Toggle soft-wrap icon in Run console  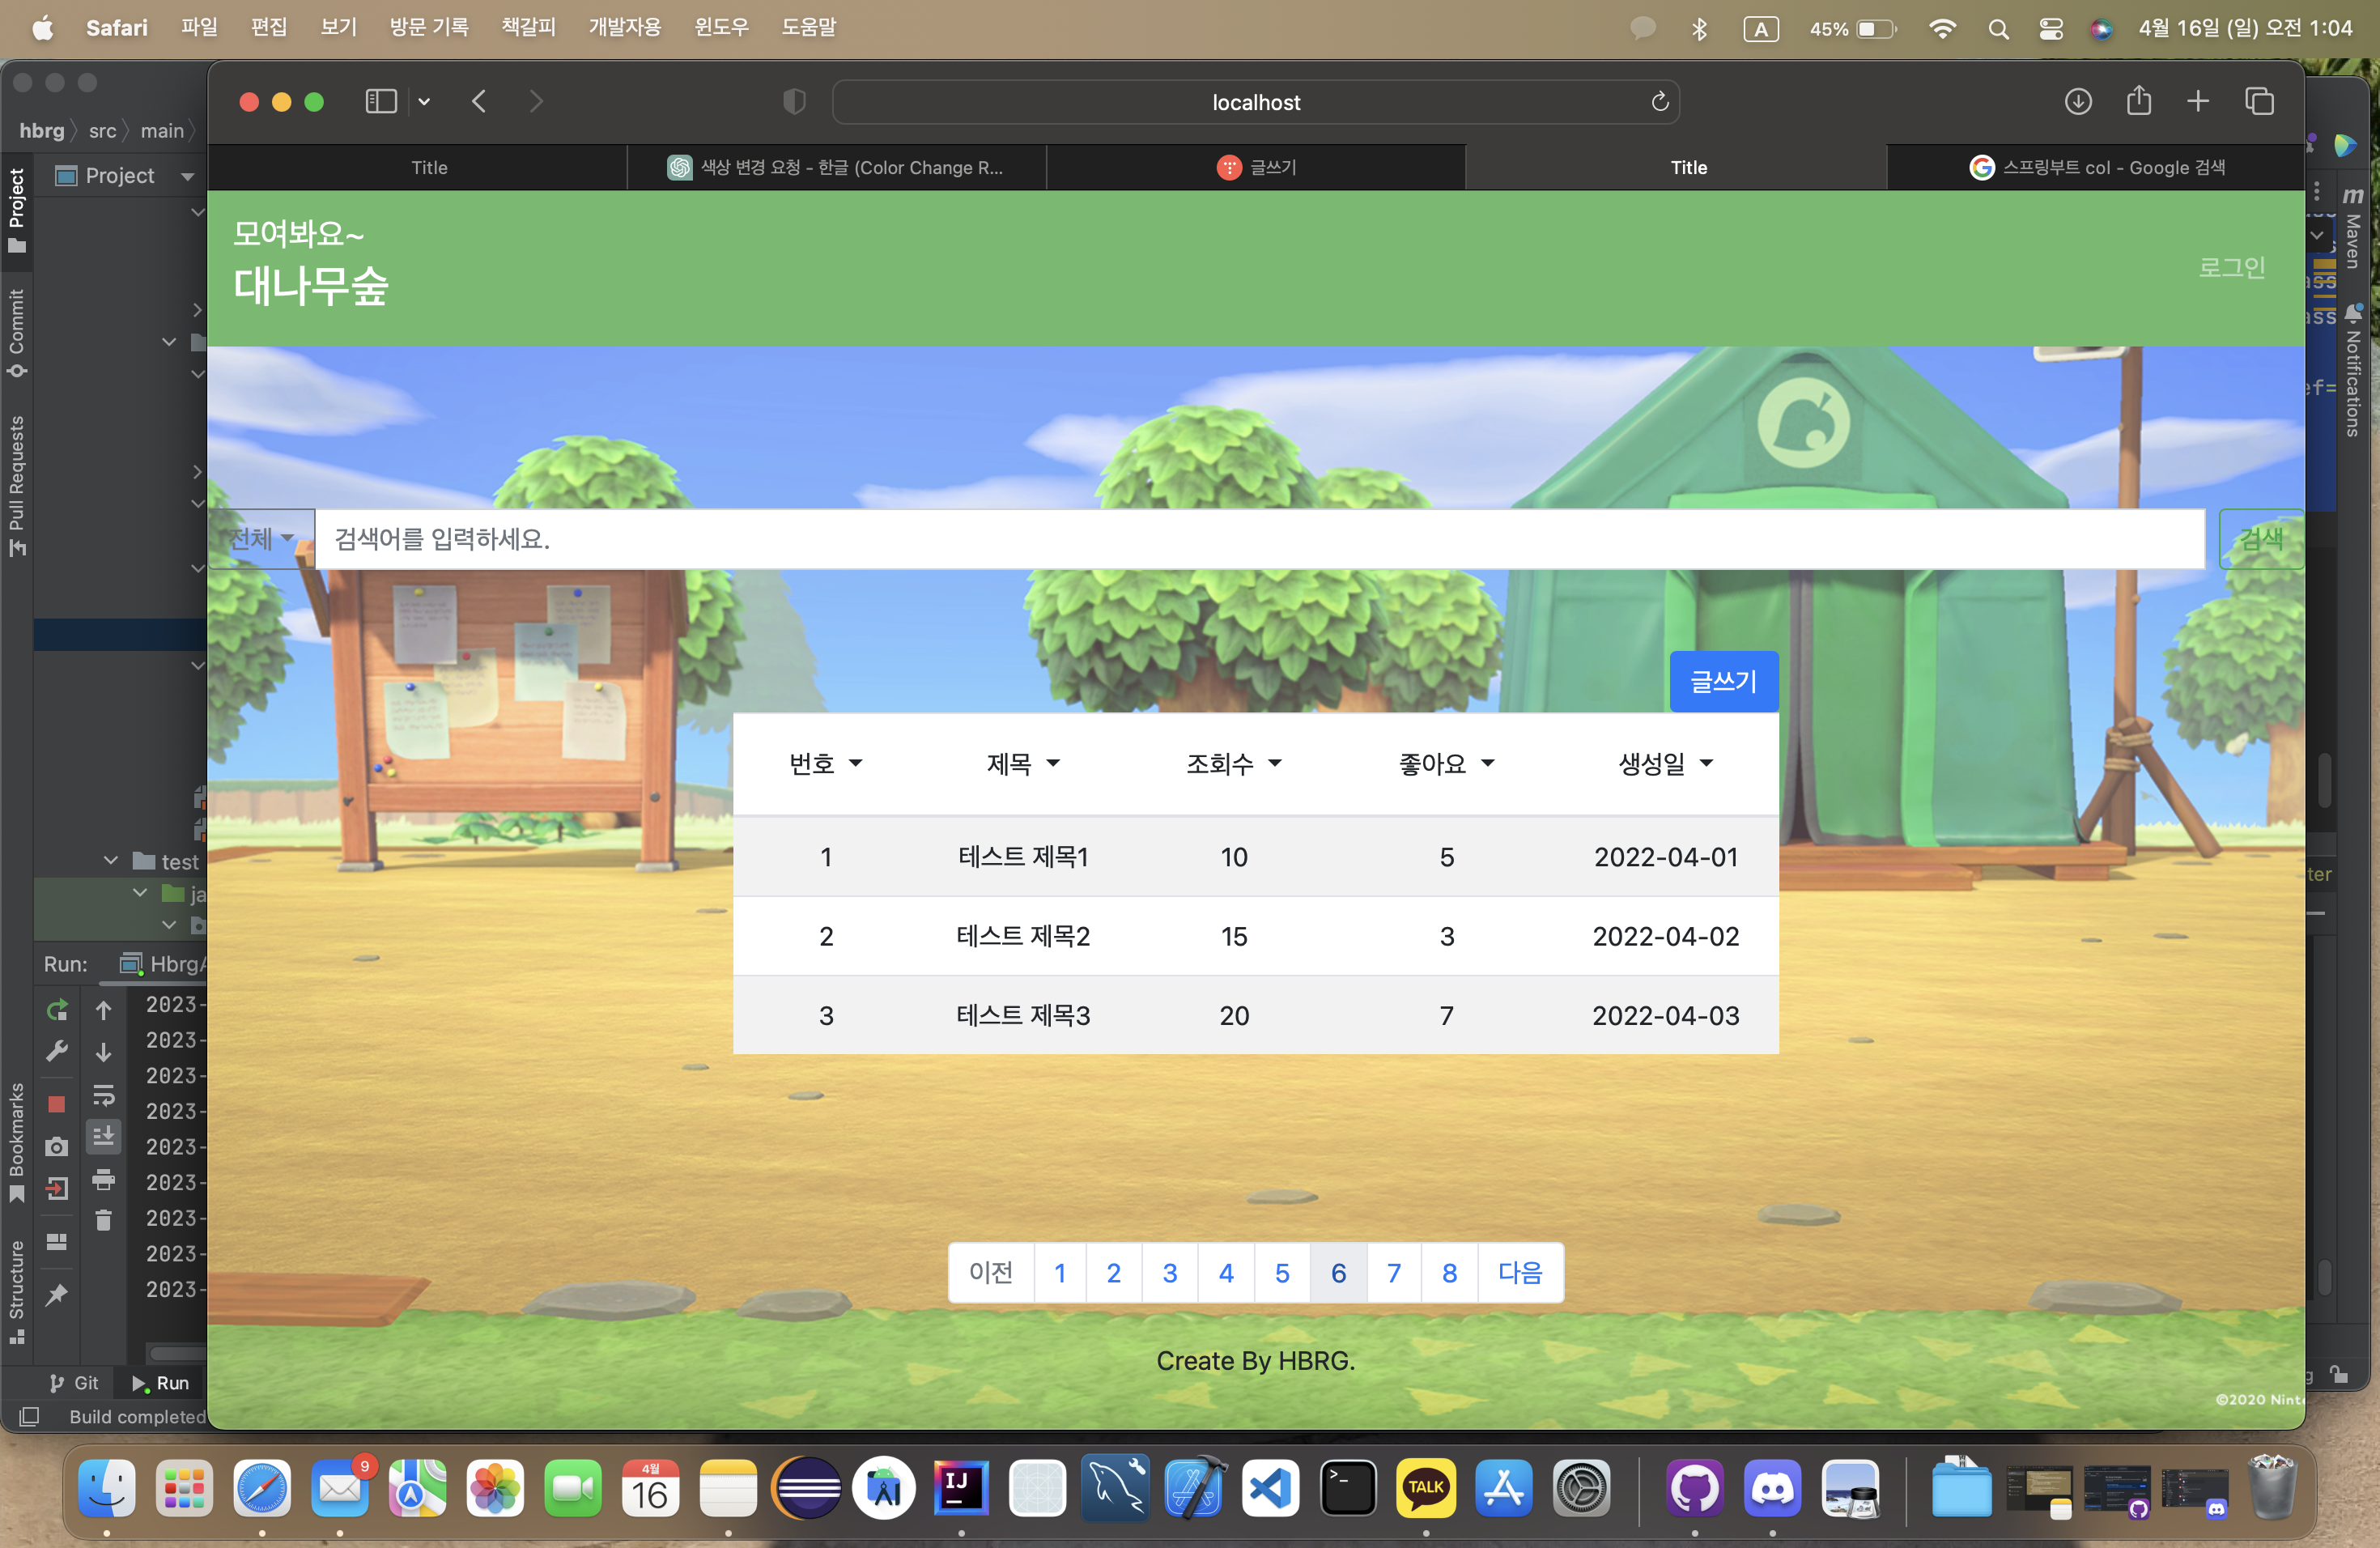pos(103,1095)
